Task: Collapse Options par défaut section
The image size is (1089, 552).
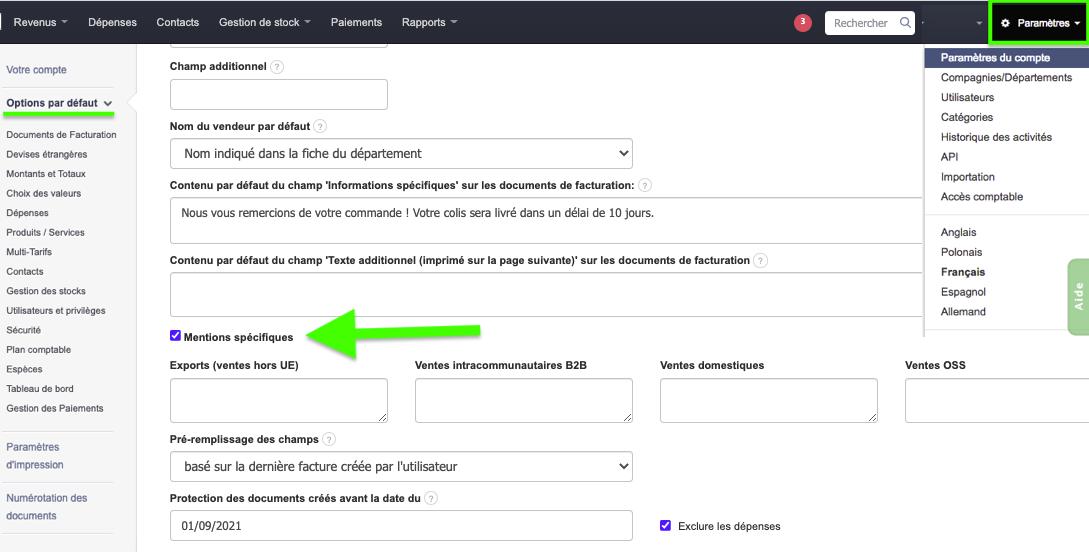Action: click(x=59, y=103)
